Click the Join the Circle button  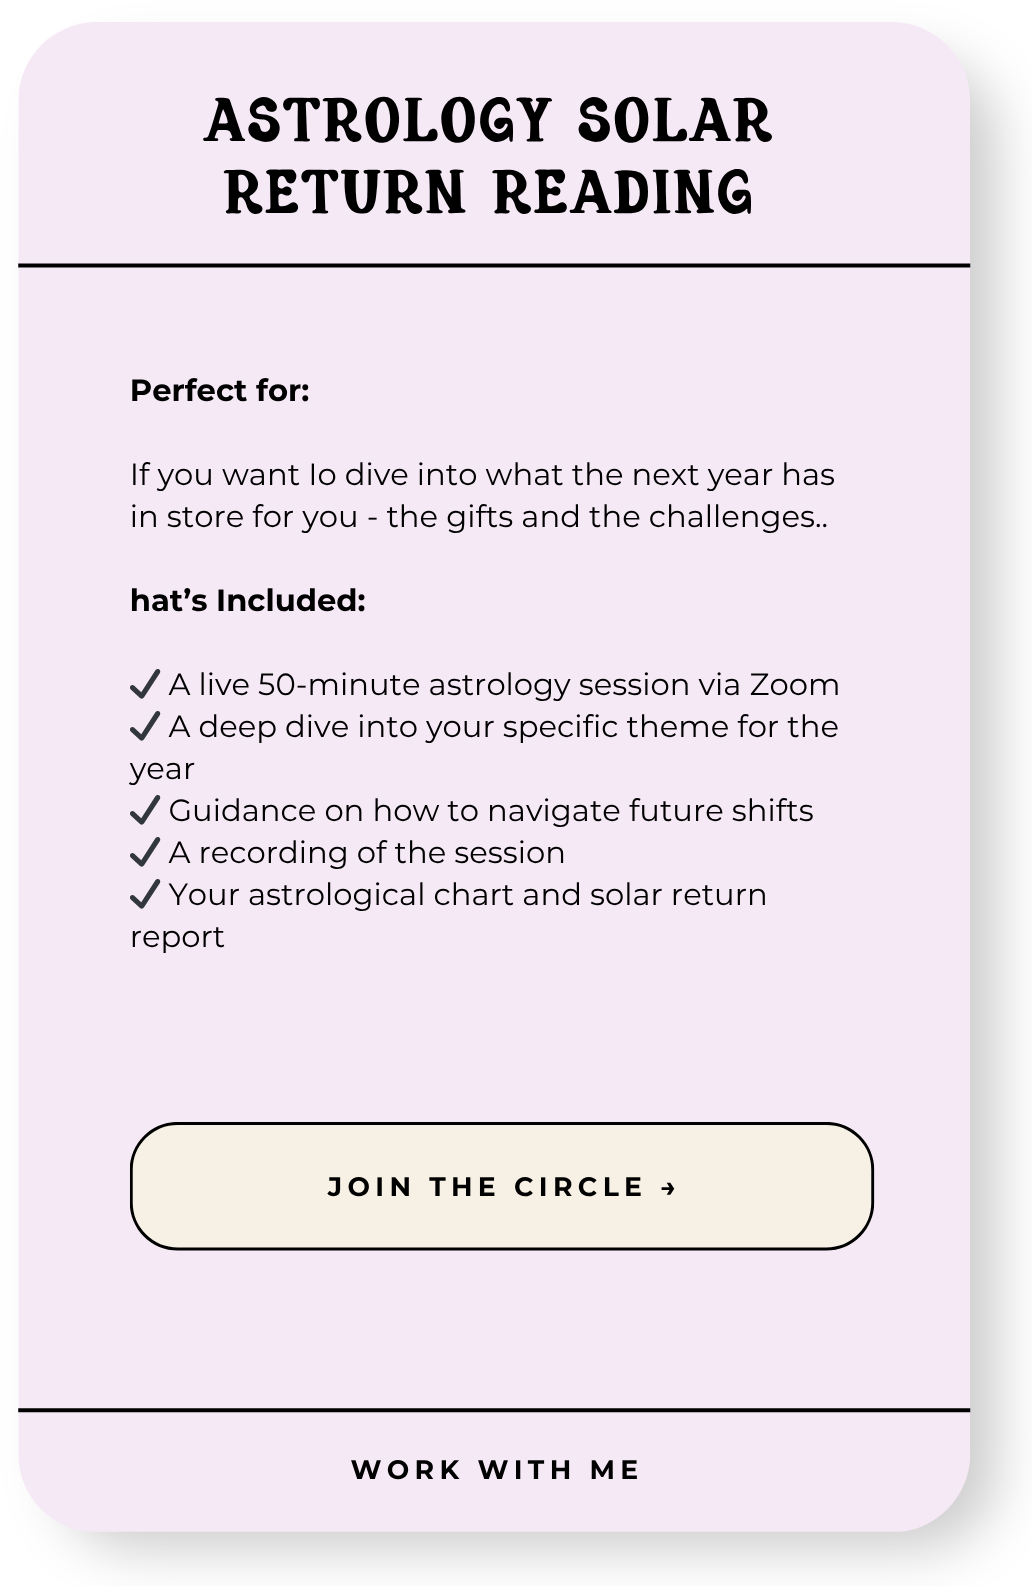point(501,1186)
